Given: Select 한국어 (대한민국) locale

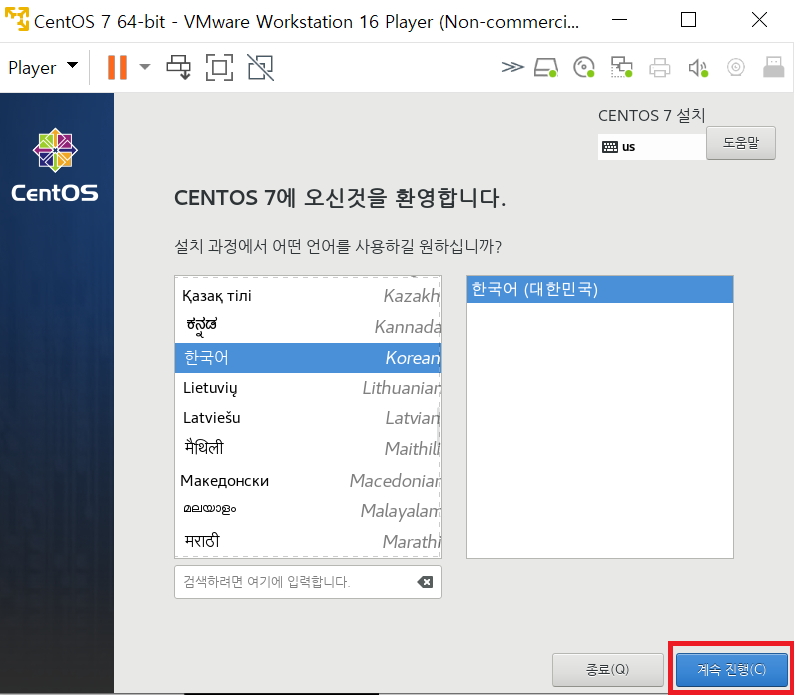Looking at the screenshot, I should pyautogui.click(x=600, y=289).
